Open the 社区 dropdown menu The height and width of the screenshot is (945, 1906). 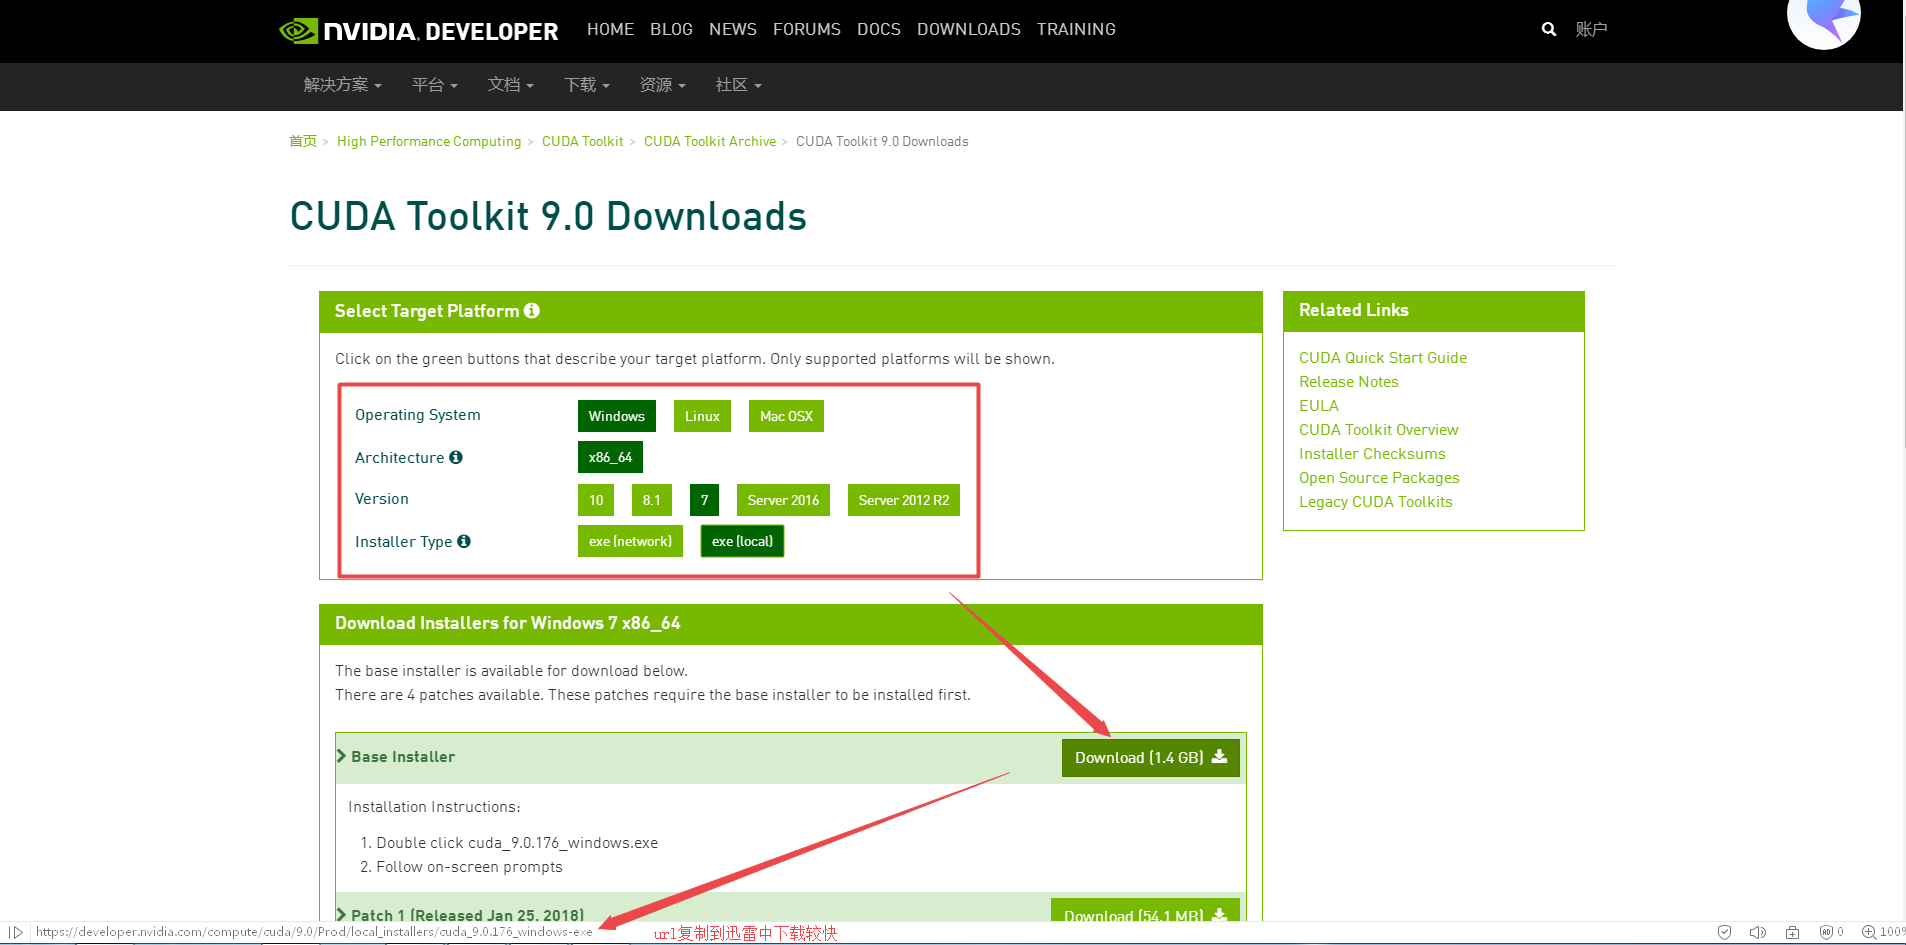coord(739,85)
